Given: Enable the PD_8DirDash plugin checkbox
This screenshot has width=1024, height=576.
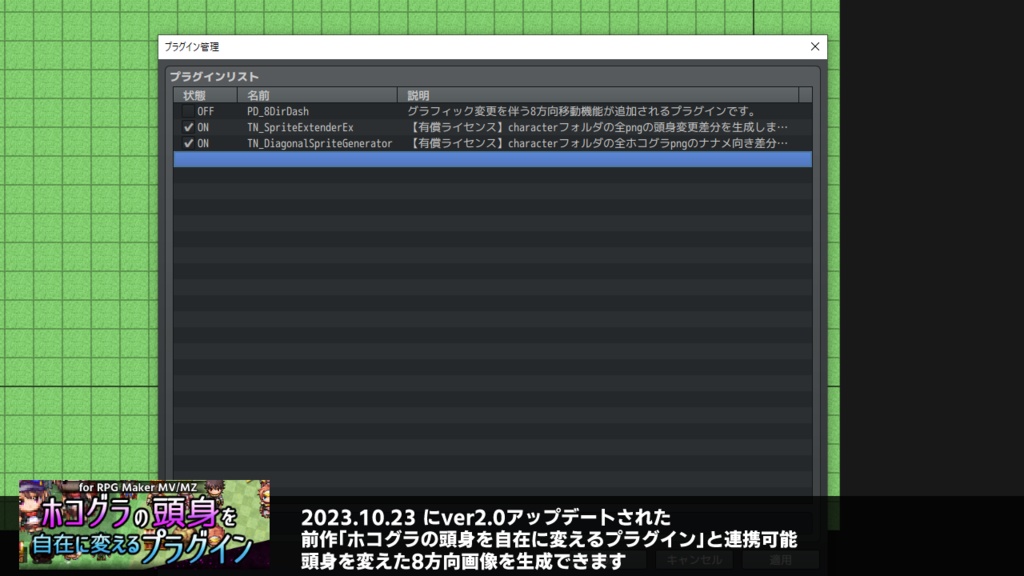Looking at the screenshot, I should point(186,111).
